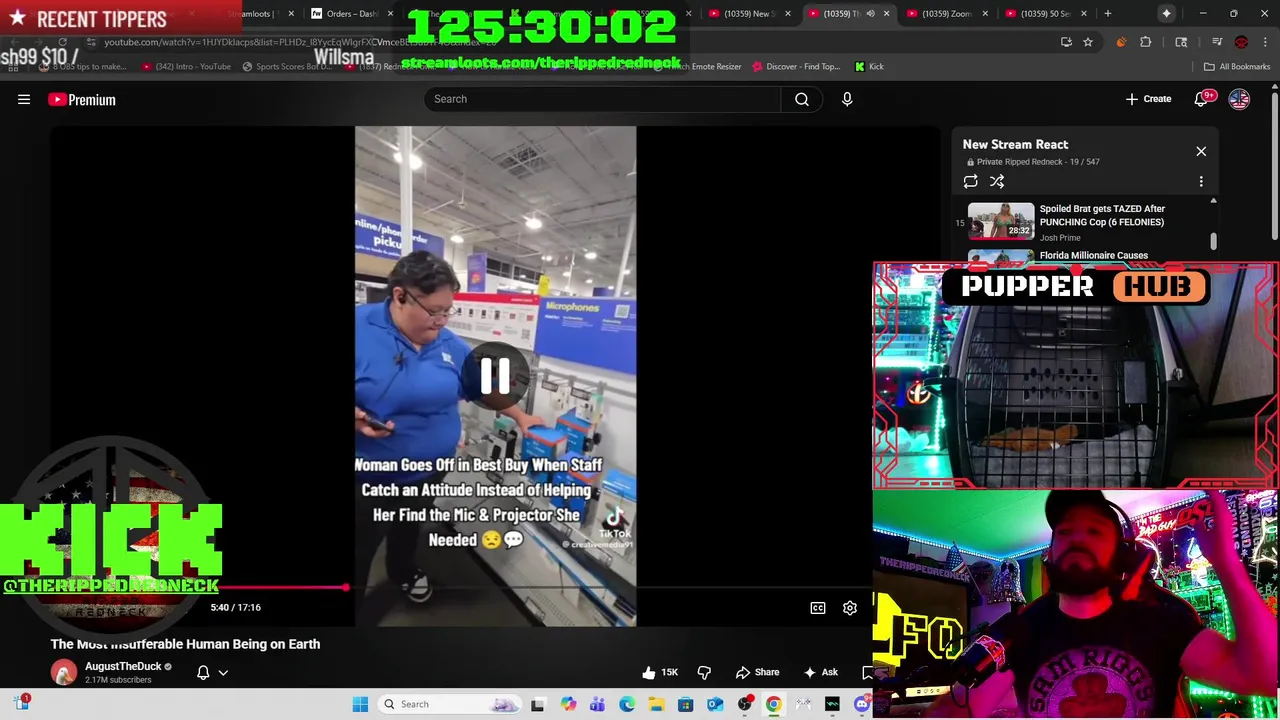
Task: Open the Sports Scores bookmark
Action: click(x=286, y=66)
